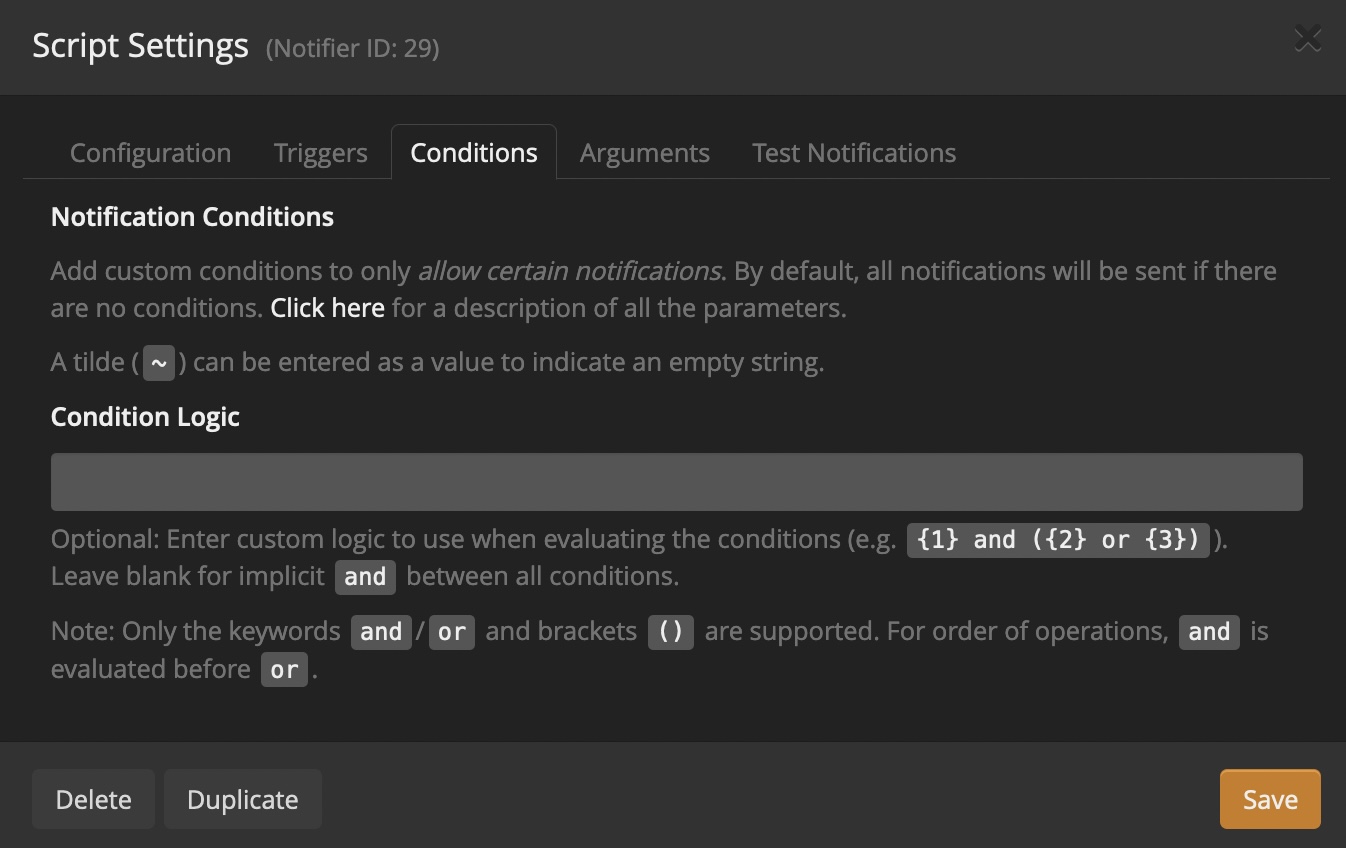This screenshot has height=848, width=1346.
Task: Switch to the Arguments tab
Action: click(x=644, y=152)
